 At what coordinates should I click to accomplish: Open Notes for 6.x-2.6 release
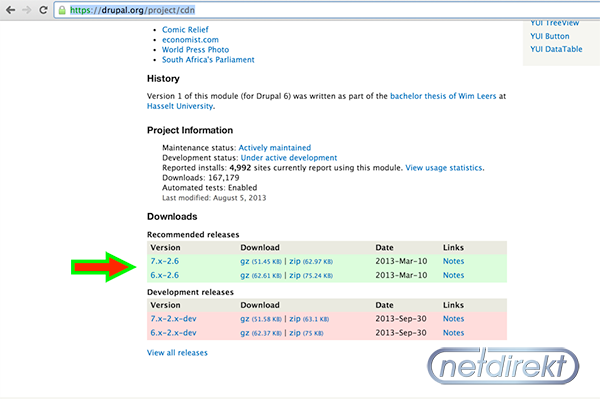[x=453, y=275]
